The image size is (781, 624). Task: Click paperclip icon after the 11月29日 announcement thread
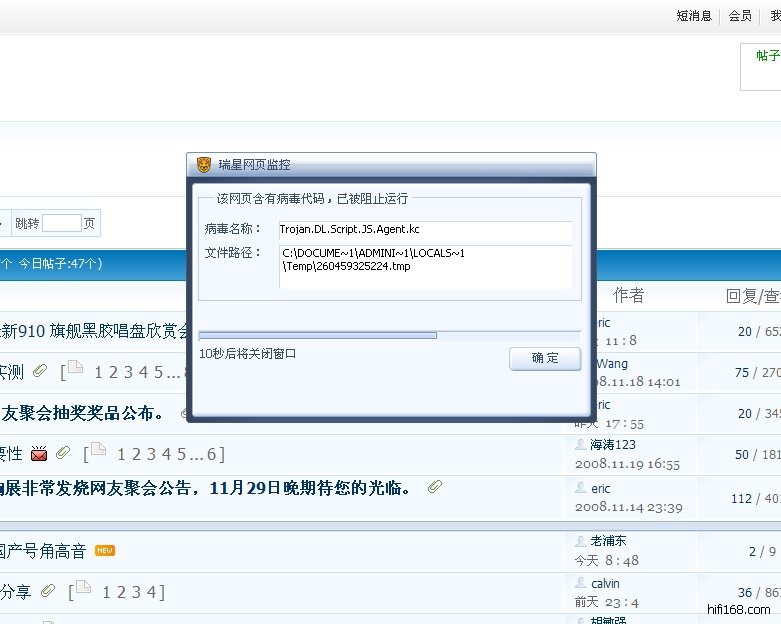(x=434, y=487)
